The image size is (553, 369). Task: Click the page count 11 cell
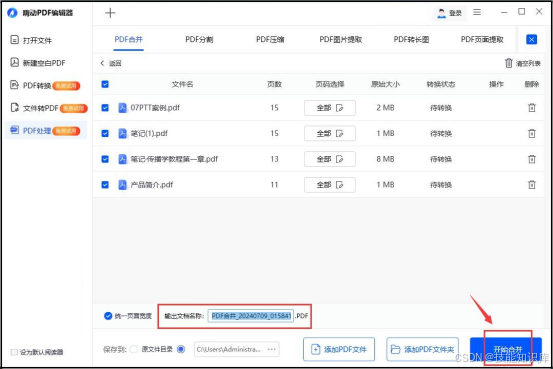tap(274, 184)
